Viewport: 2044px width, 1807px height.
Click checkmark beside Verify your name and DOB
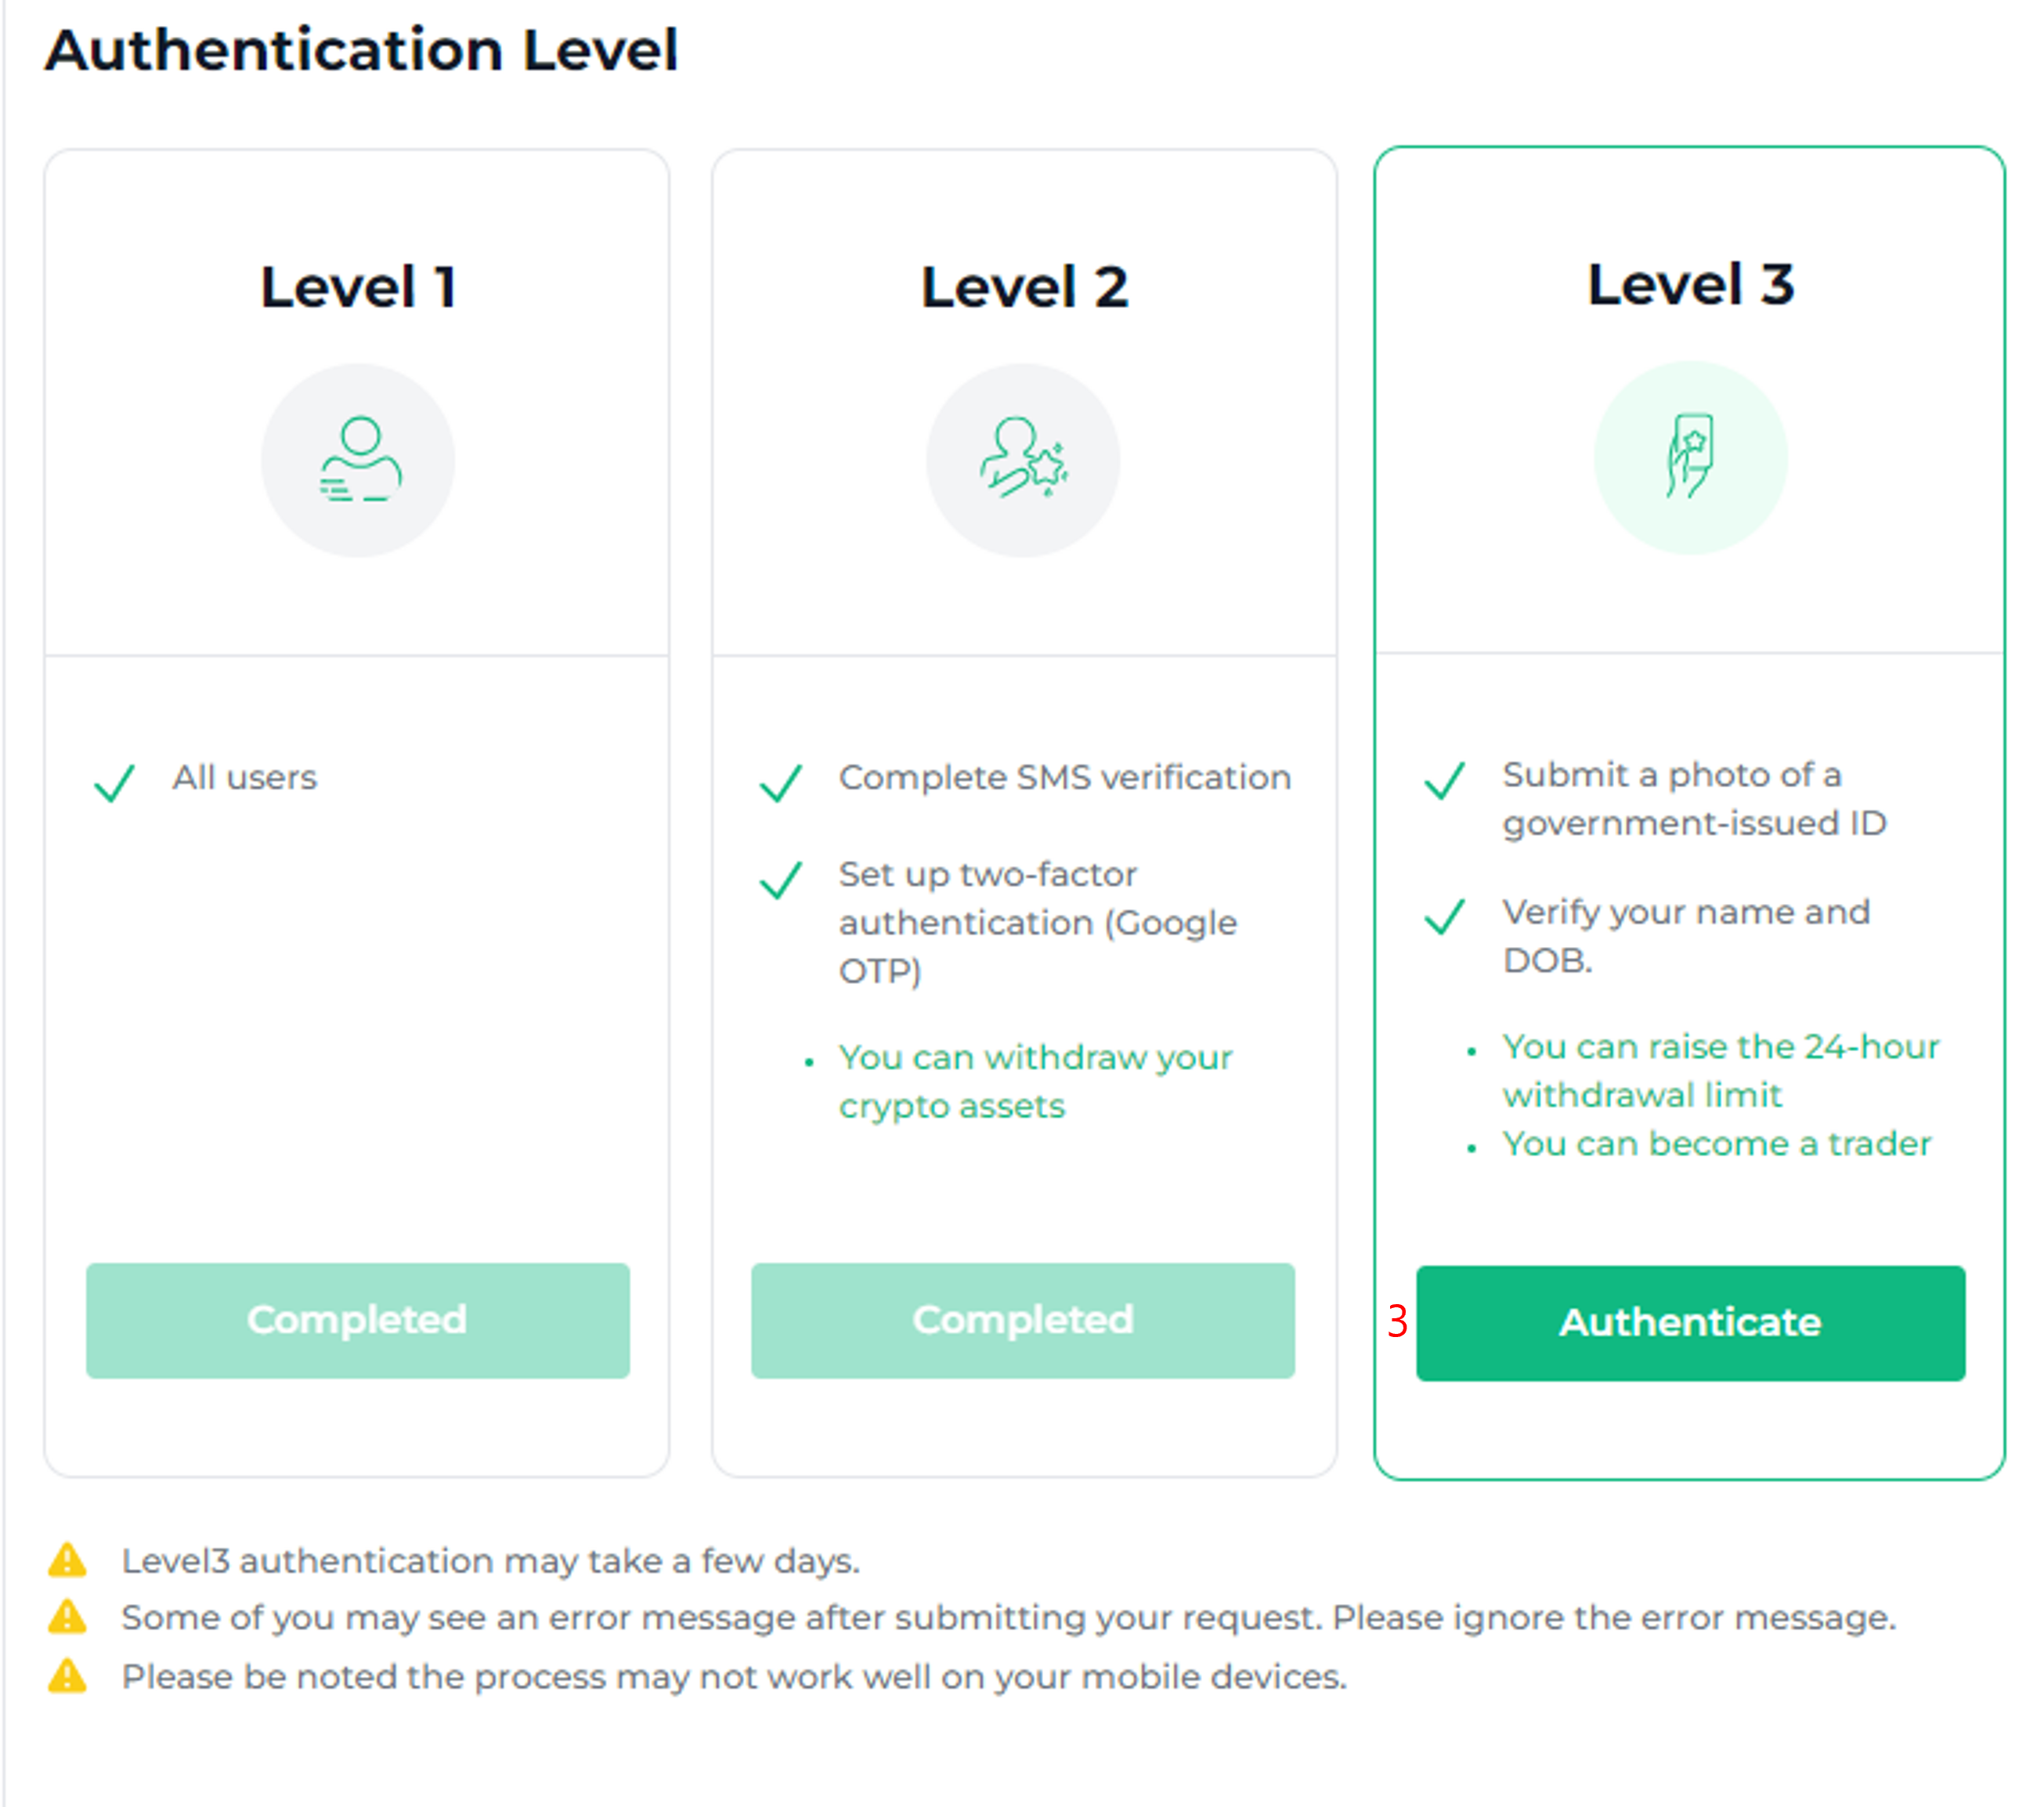(x=1444, y=915)
